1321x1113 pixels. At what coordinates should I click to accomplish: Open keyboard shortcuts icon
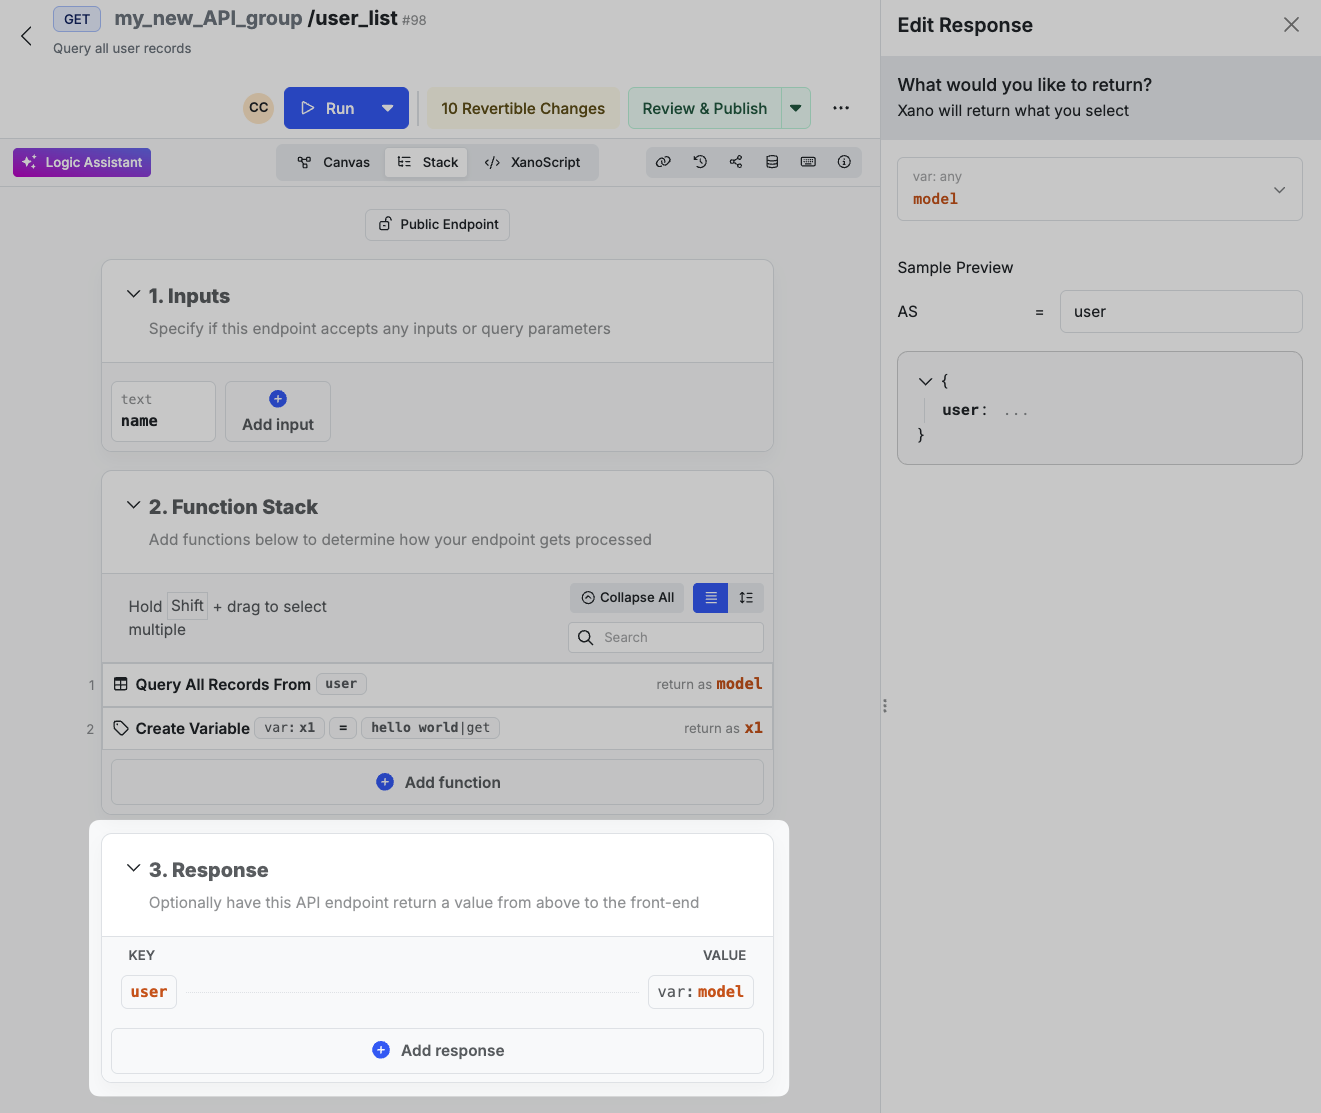pos(808,162)
